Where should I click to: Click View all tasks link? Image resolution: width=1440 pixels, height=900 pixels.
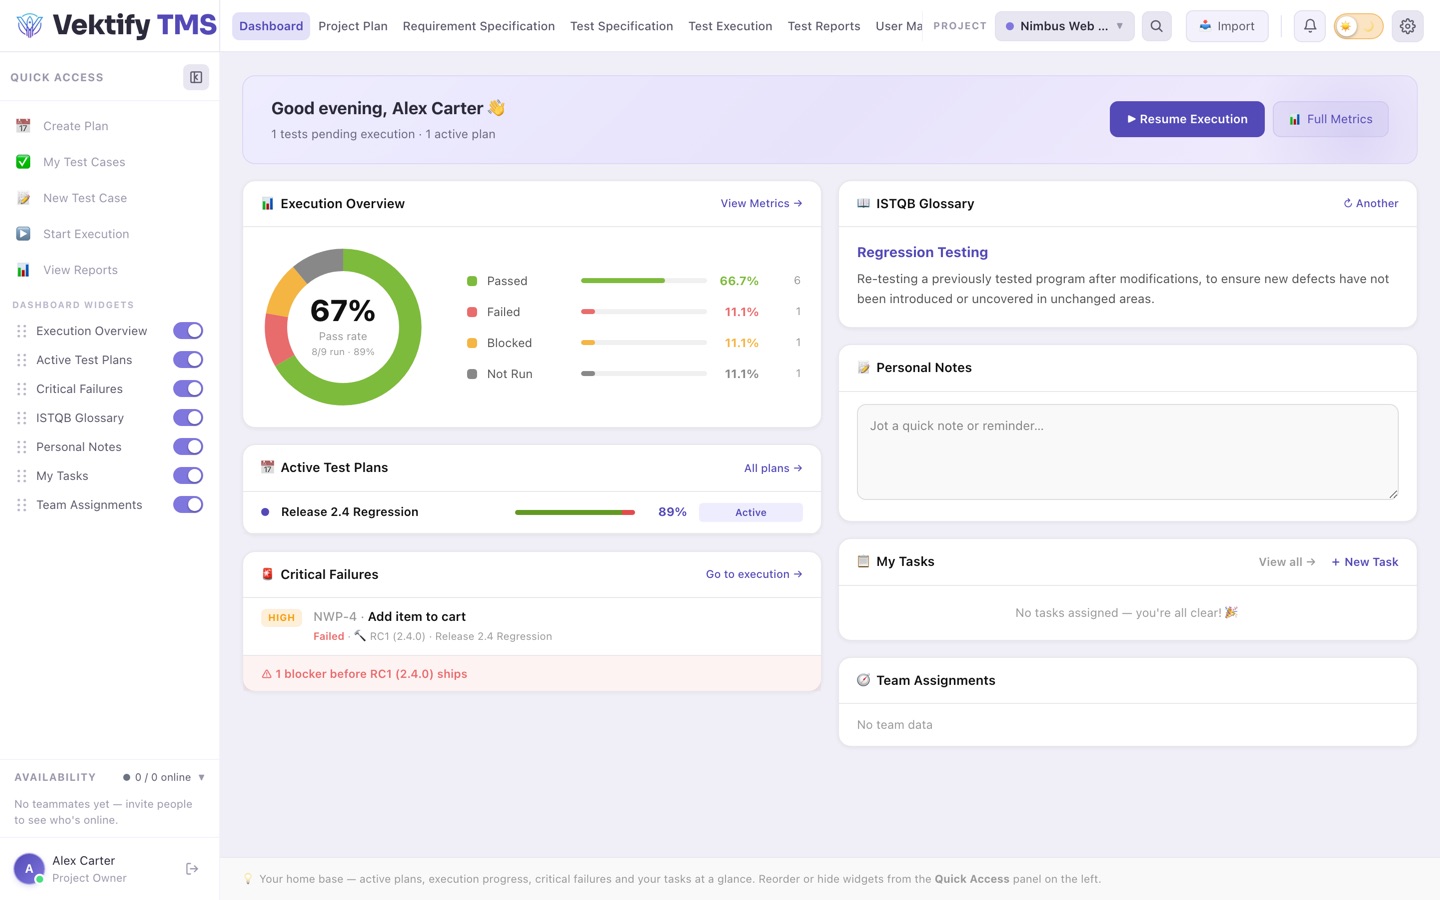(1287, 562)
